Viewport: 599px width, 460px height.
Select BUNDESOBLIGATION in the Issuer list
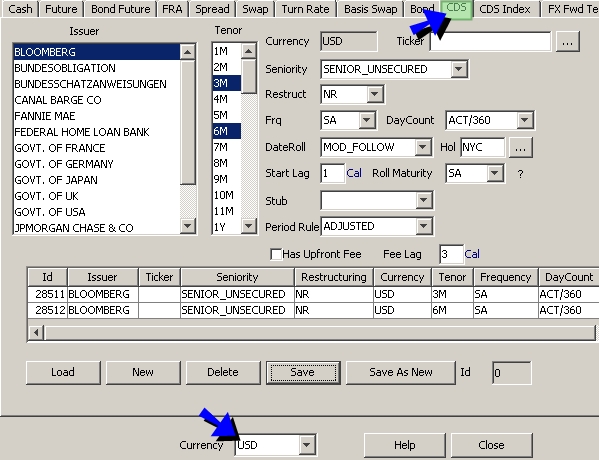click(96, 68)
